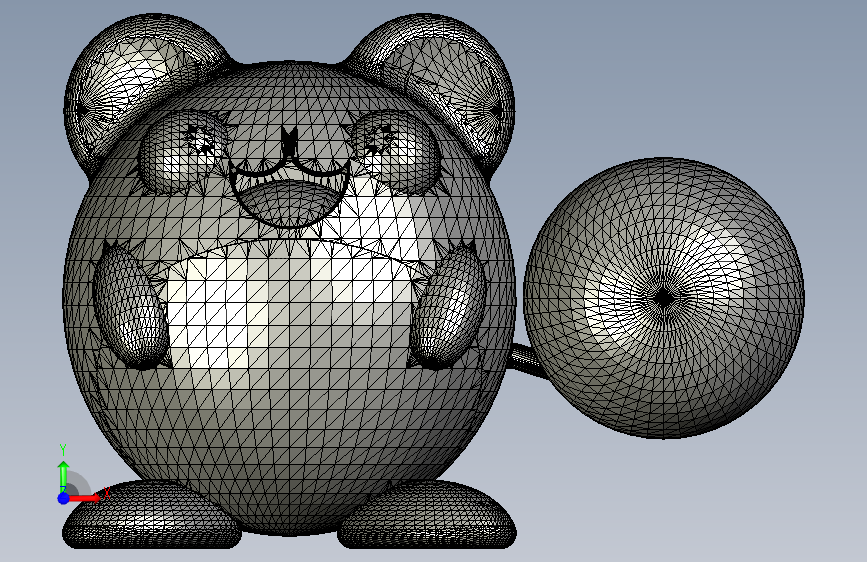Image resolution: width=867 pixels, height=562 pixels.
Task: Select the foot at the bottom right of the model
Action: (427, 516)
